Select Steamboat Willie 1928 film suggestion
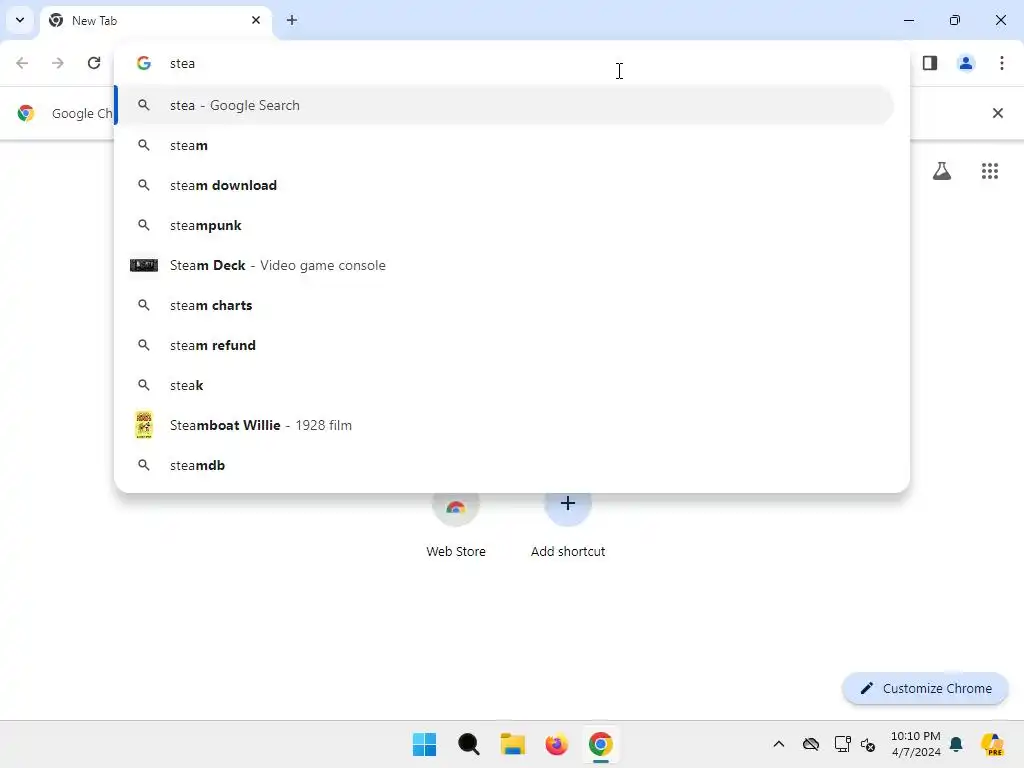 (504, 425)
